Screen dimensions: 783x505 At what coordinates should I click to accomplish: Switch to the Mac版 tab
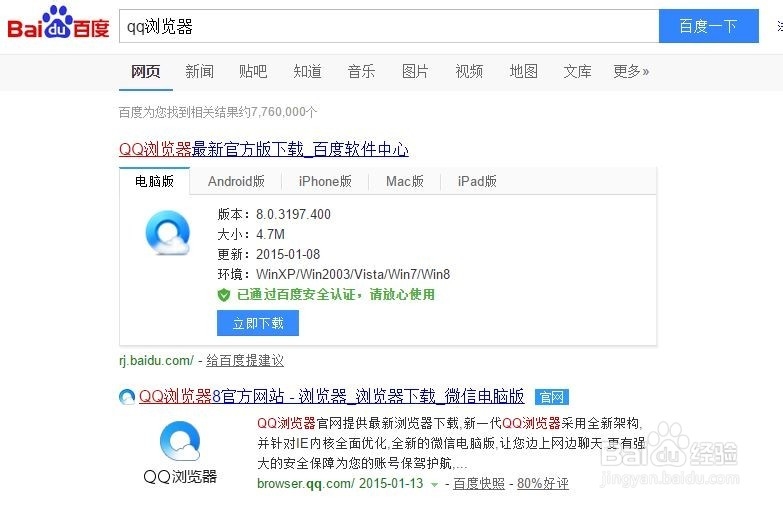(405, 181)
